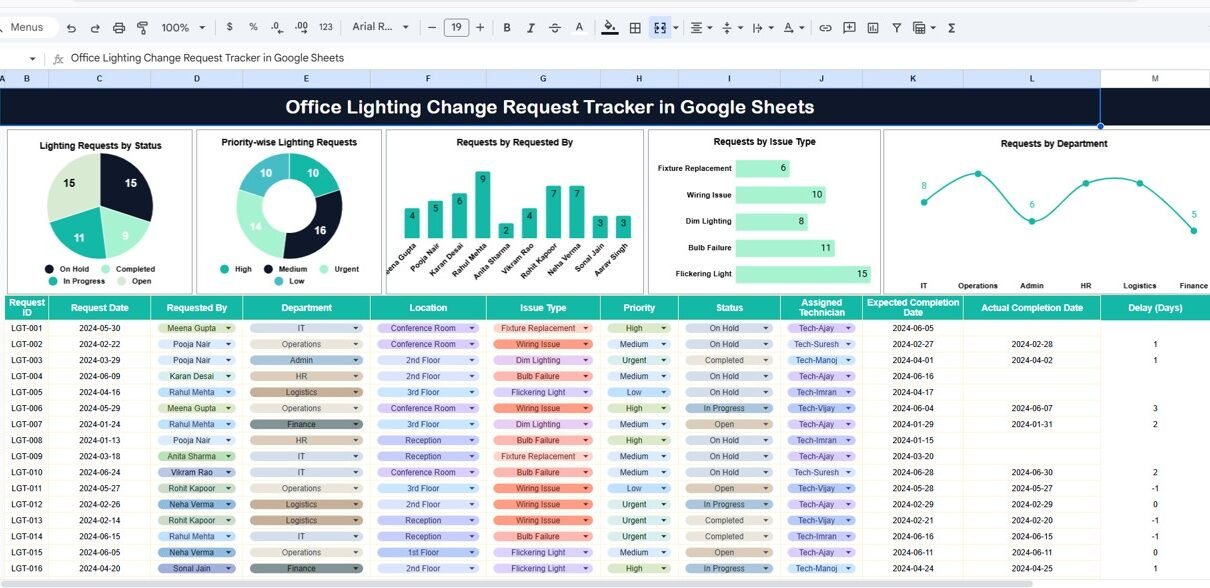Open the Fill color picker
This screenshot has width=1210, height=588.
click(609, 28)
